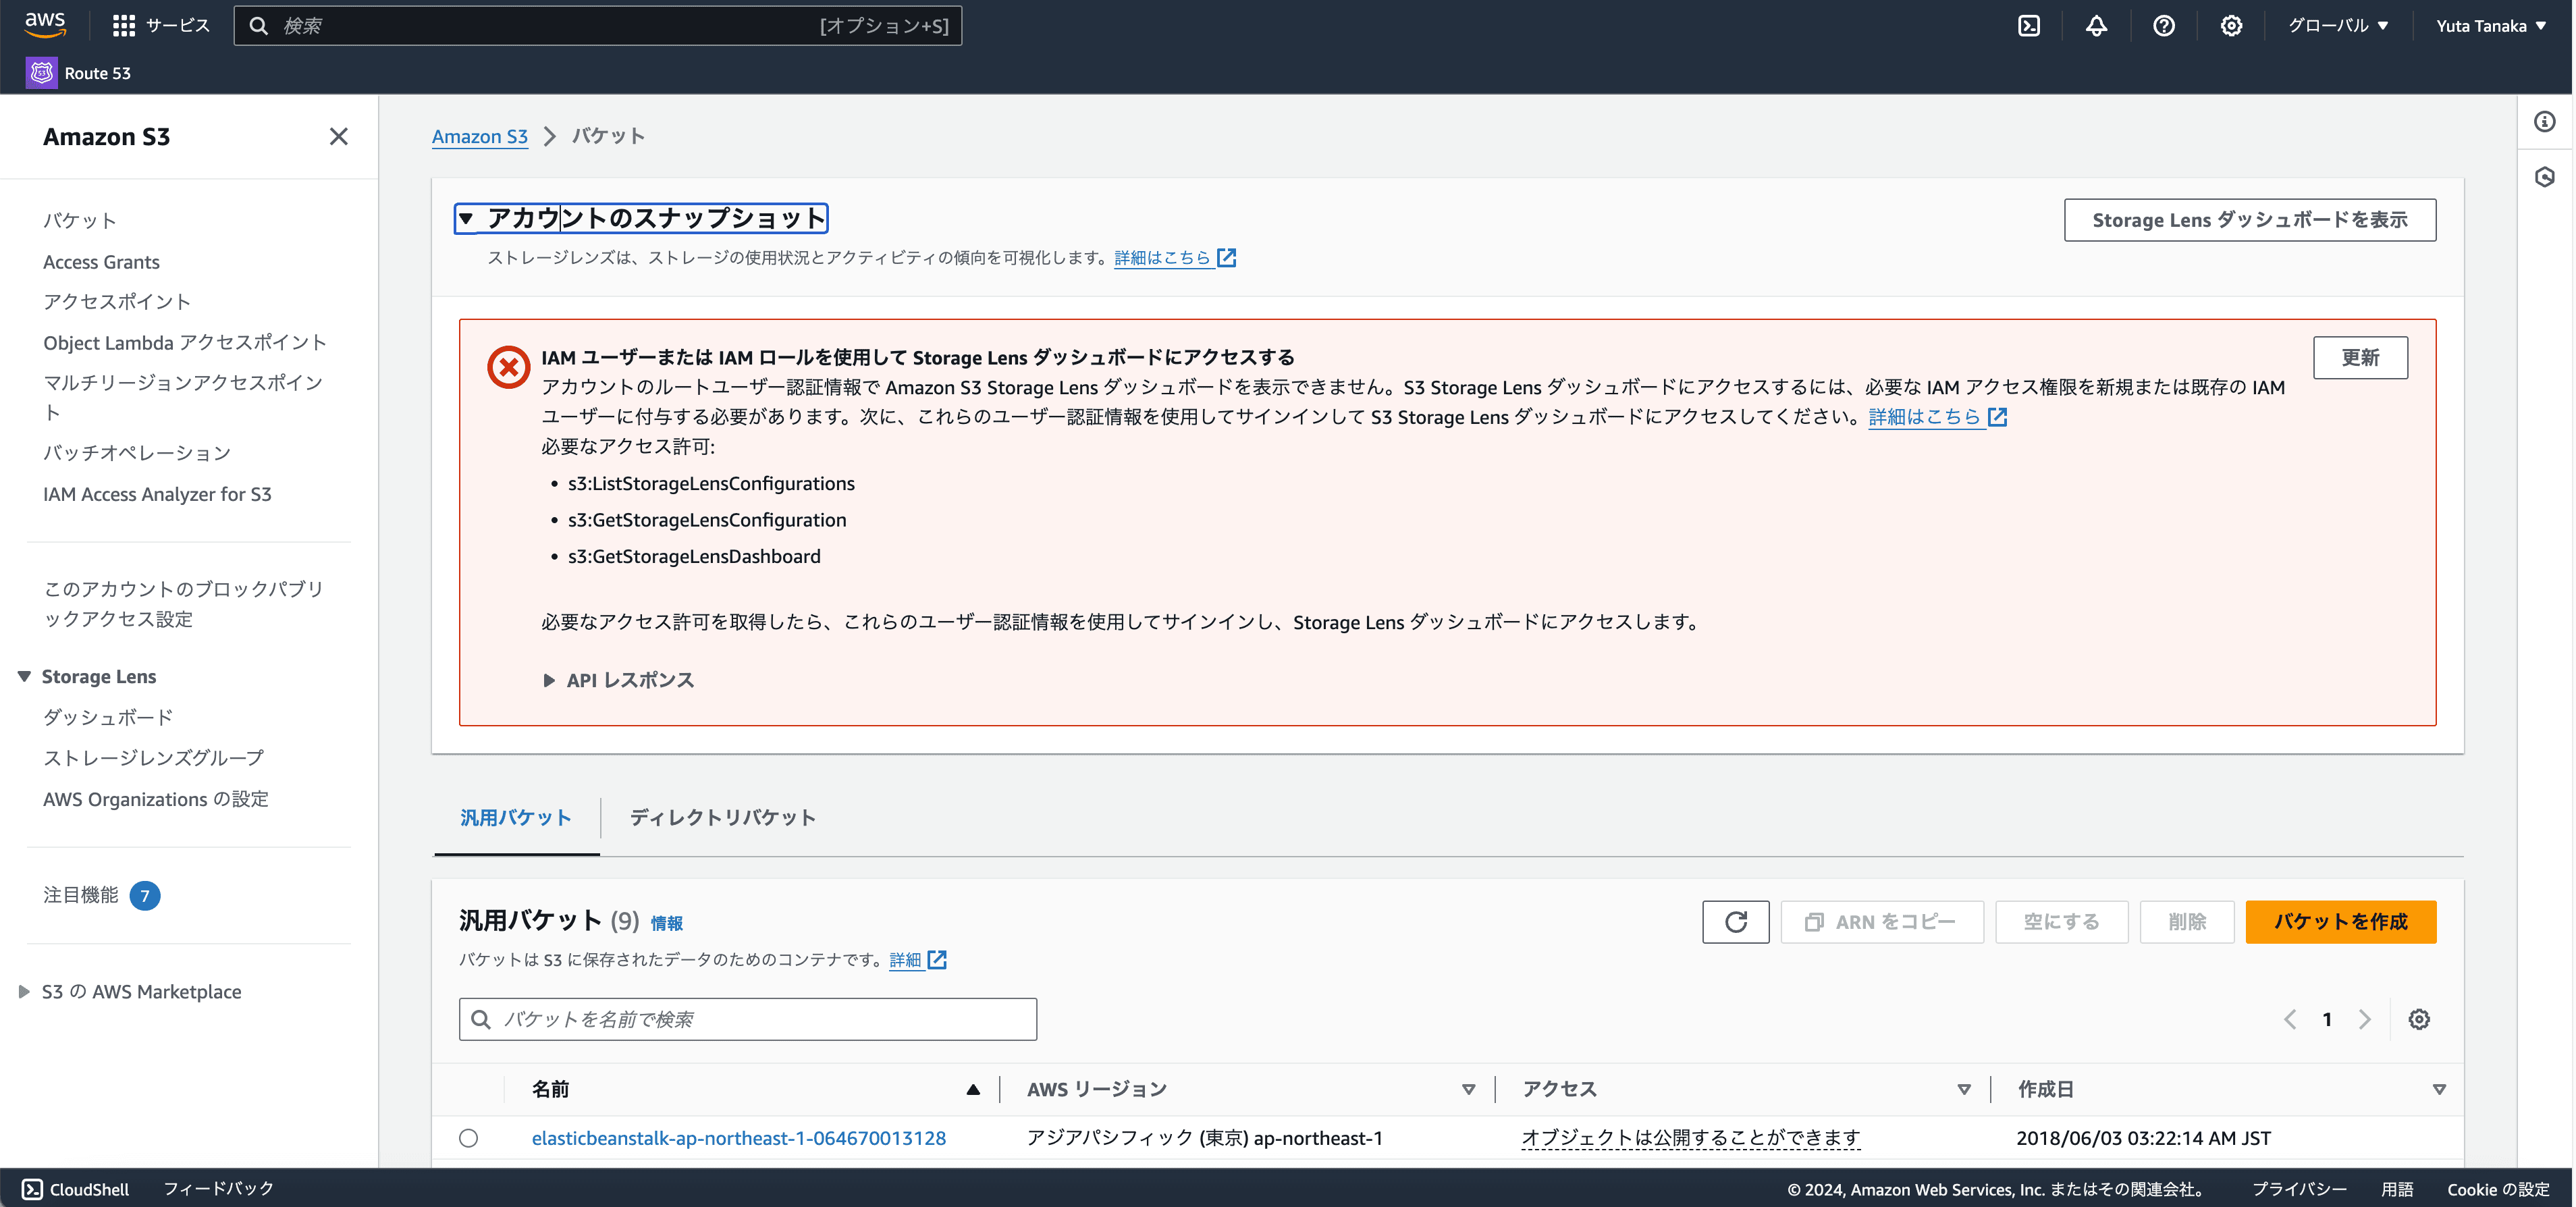Viewport: 2576px width, 1207px height.
Task: Open the グローバル region dropdown
Action: pyautogui.click(x=2338, y=26)
